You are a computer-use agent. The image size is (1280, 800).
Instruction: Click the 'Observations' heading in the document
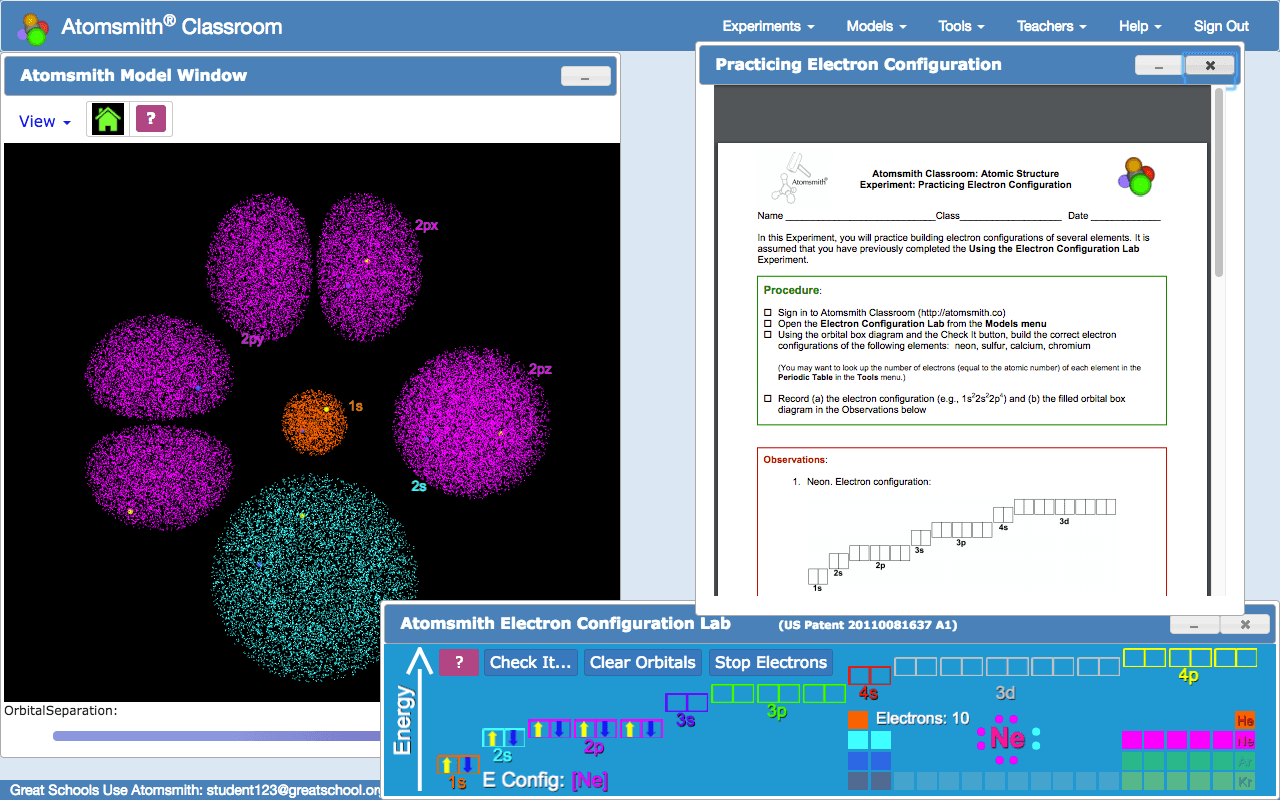click(x=794, y=460)
